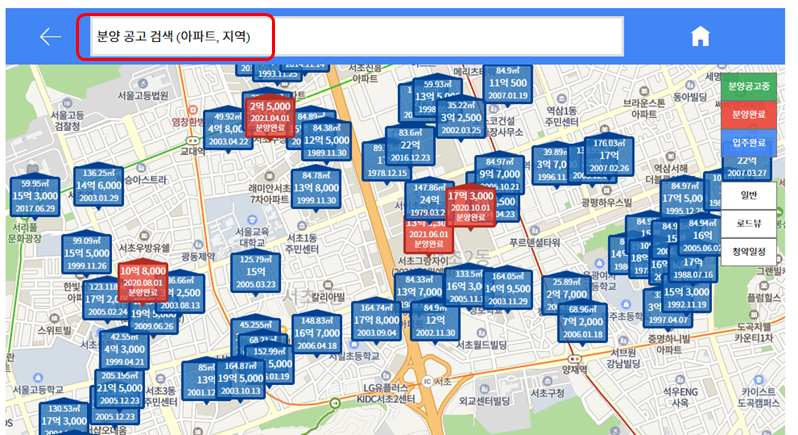Screen dimensions: 798x435
Task: Open marker 176.03㎡ 17억 dated 2007.02.26
Action: (x=609, y=156)
